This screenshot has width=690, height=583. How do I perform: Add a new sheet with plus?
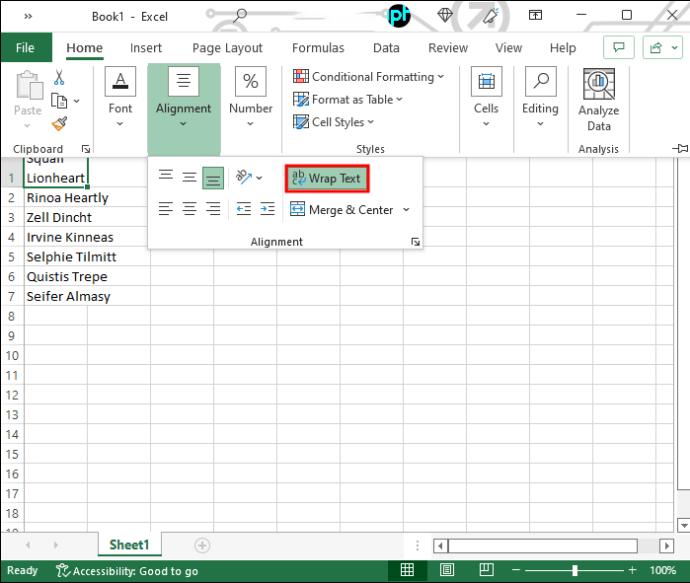pos(202,546)
